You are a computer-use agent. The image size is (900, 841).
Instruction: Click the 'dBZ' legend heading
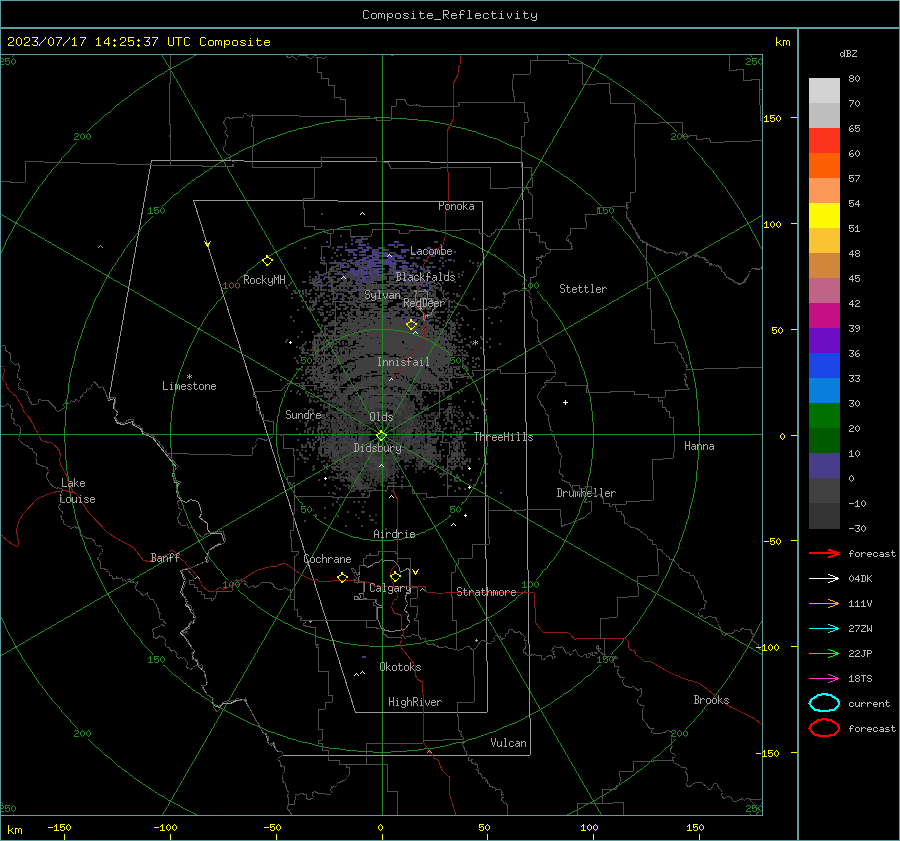[x=848, y=54]
